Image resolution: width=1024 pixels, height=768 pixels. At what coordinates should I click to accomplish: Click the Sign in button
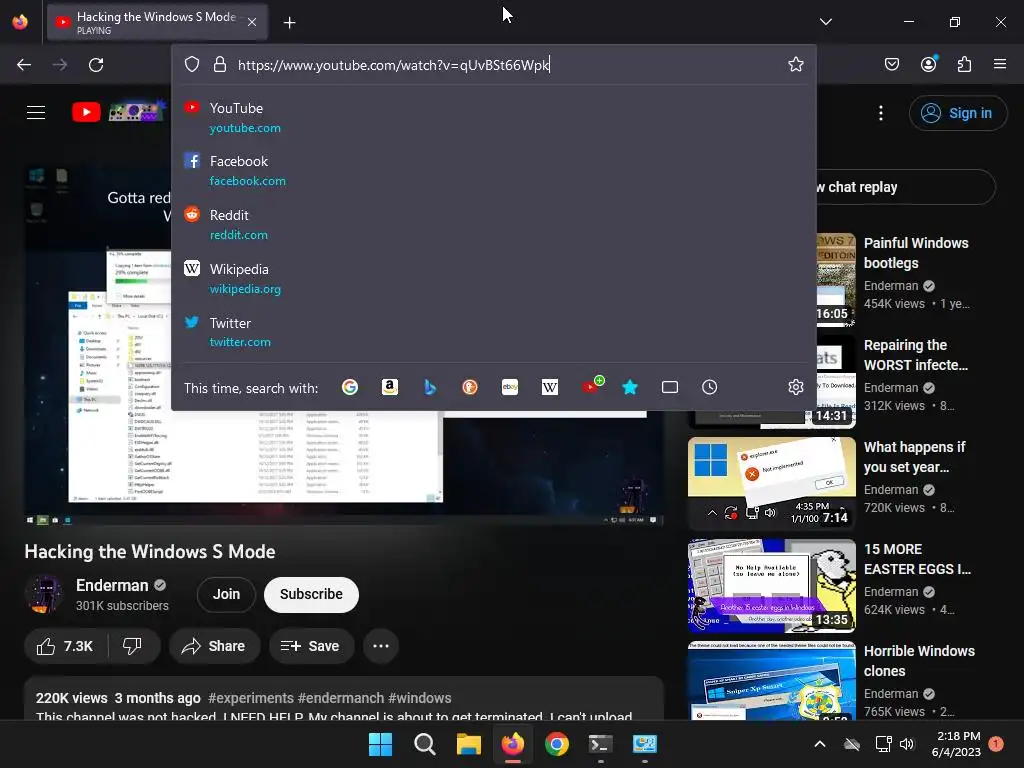(957, 113)
